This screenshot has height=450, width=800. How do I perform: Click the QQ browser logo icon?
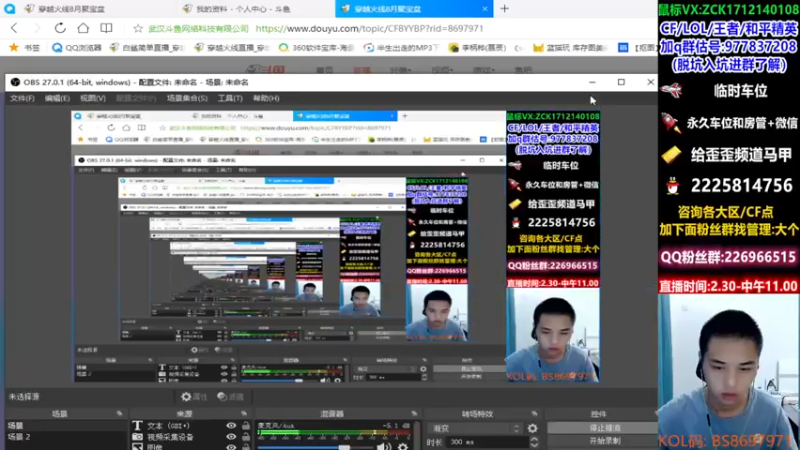coord(9,9)
